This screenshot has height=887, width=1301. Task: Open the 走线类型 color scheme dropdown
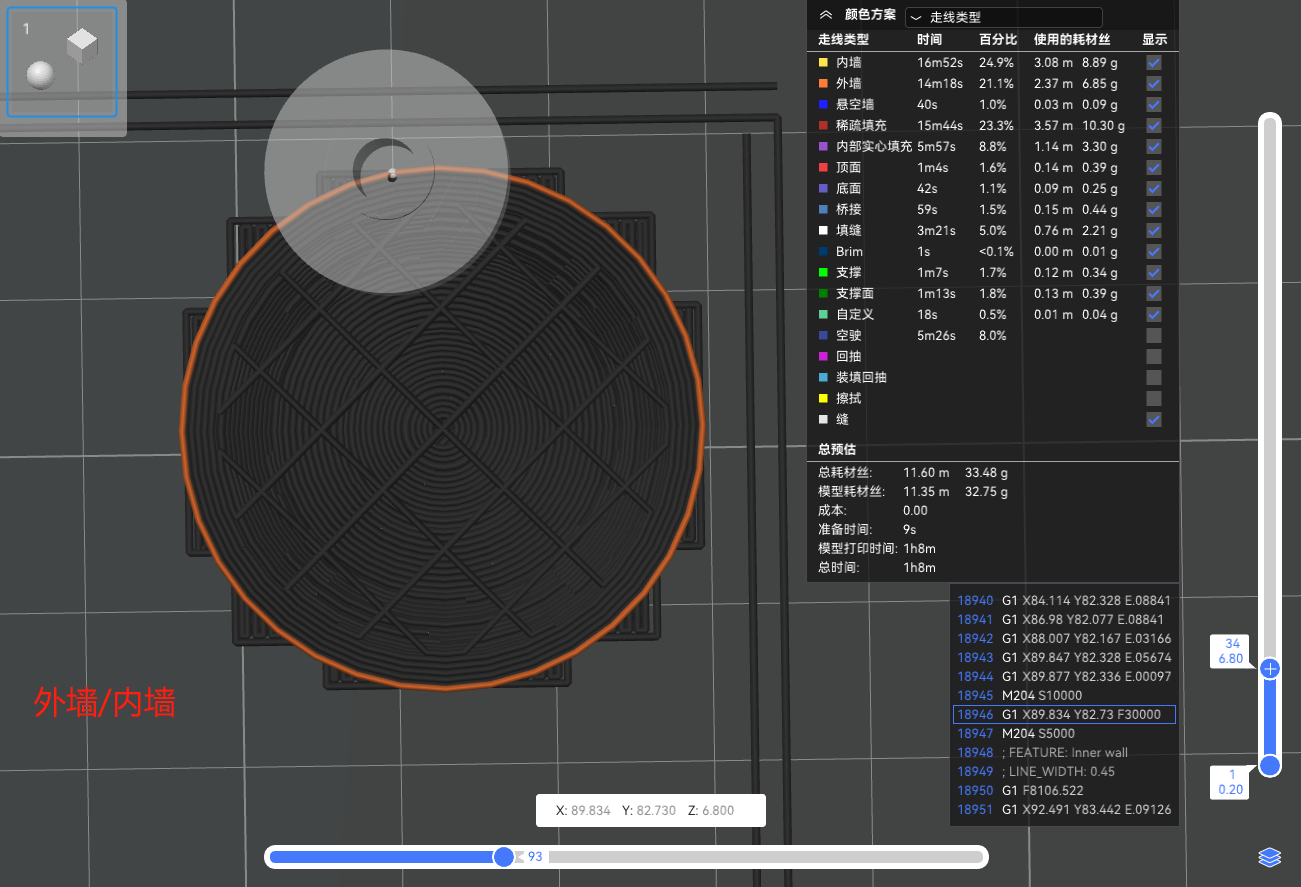point(1003,17)
